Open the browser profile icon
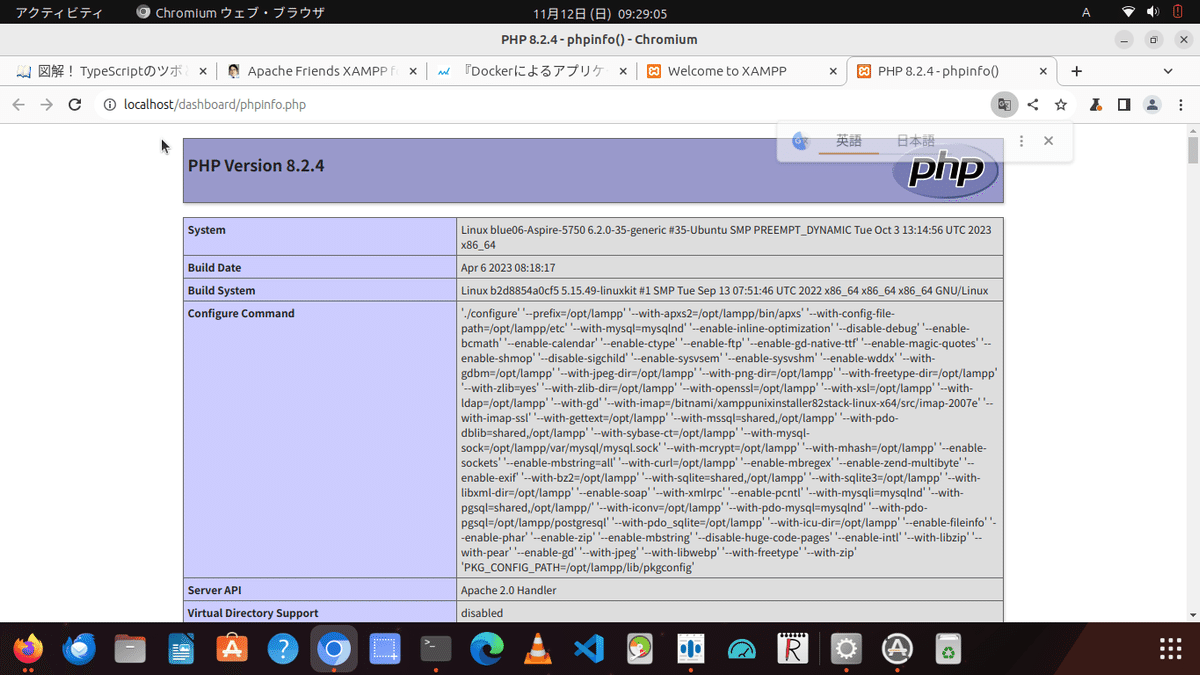Viewport: 1200px width, 675px height. point(1151,104)
